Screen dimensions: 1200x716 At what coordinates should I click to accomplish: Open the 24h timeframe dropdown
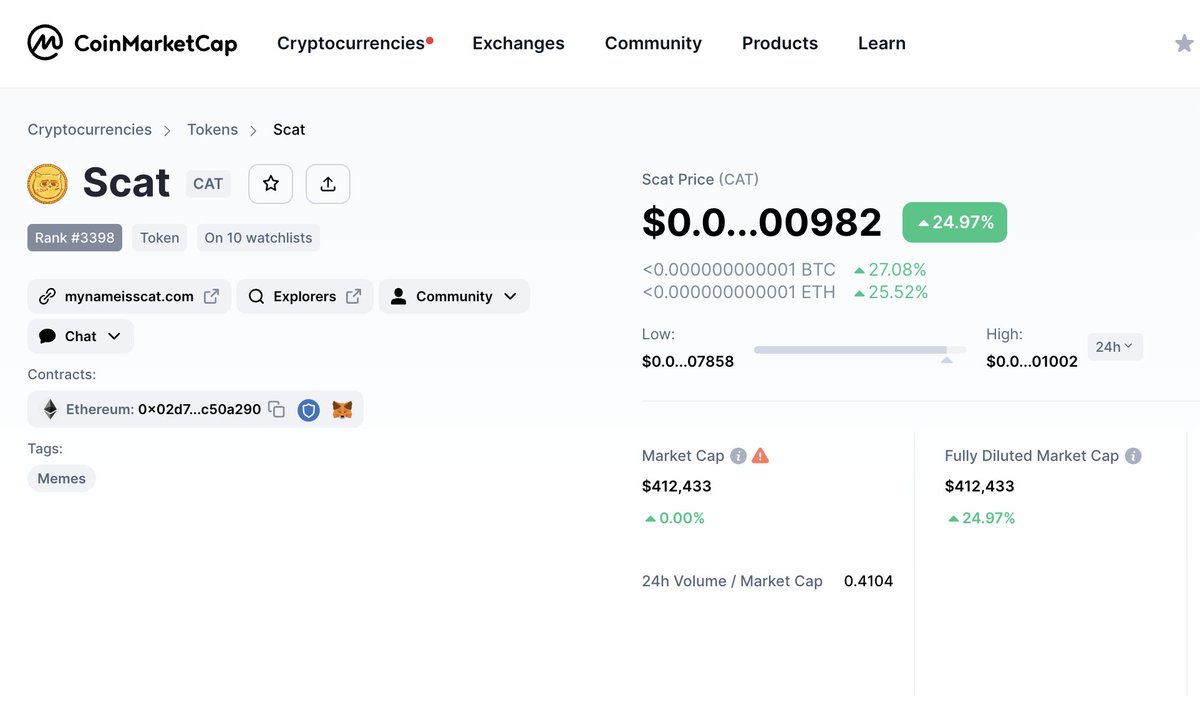coord(1114,347)
